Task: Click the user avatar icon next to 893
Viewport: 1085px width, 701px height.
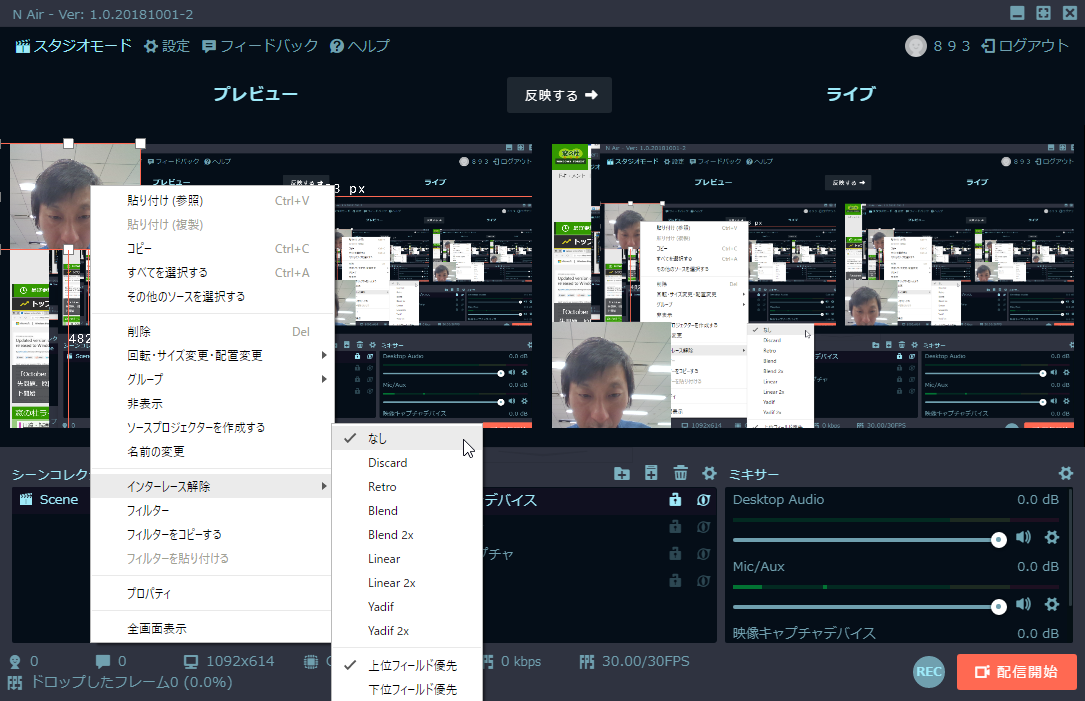Action: pos(915,46)
